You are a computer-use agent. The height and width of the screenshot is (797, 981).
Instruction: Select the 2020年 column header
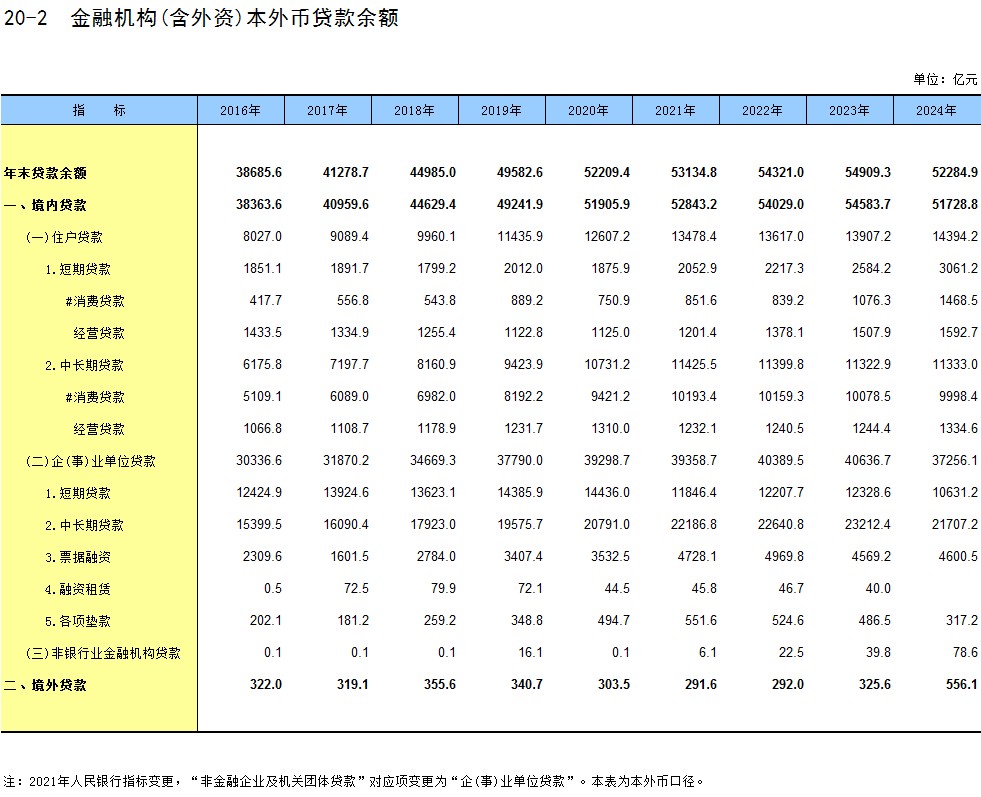pos(588,111)
